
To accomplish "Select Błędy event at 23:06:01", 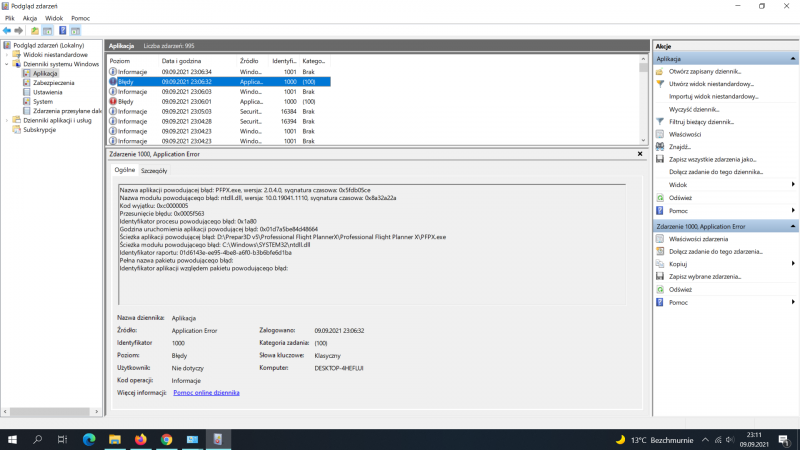I will tap(219, 102).
